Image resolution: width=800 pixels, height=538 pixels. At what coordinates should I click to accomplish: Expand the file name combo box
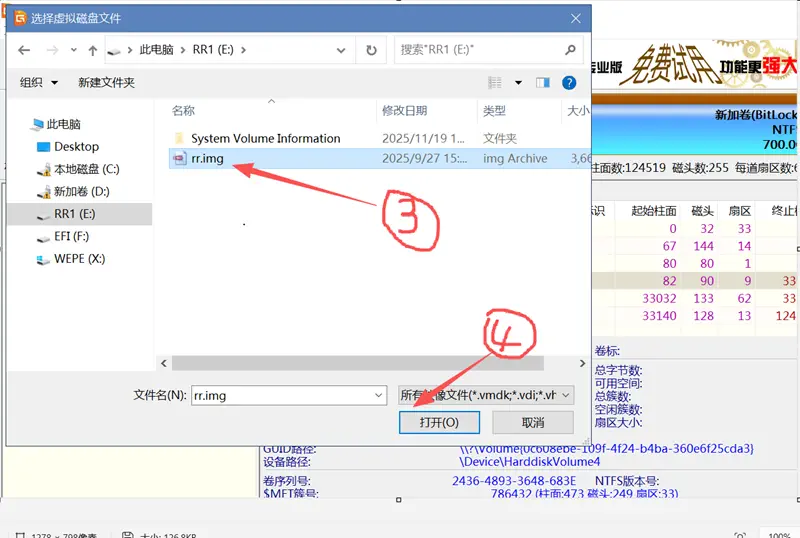coord(378,395)
